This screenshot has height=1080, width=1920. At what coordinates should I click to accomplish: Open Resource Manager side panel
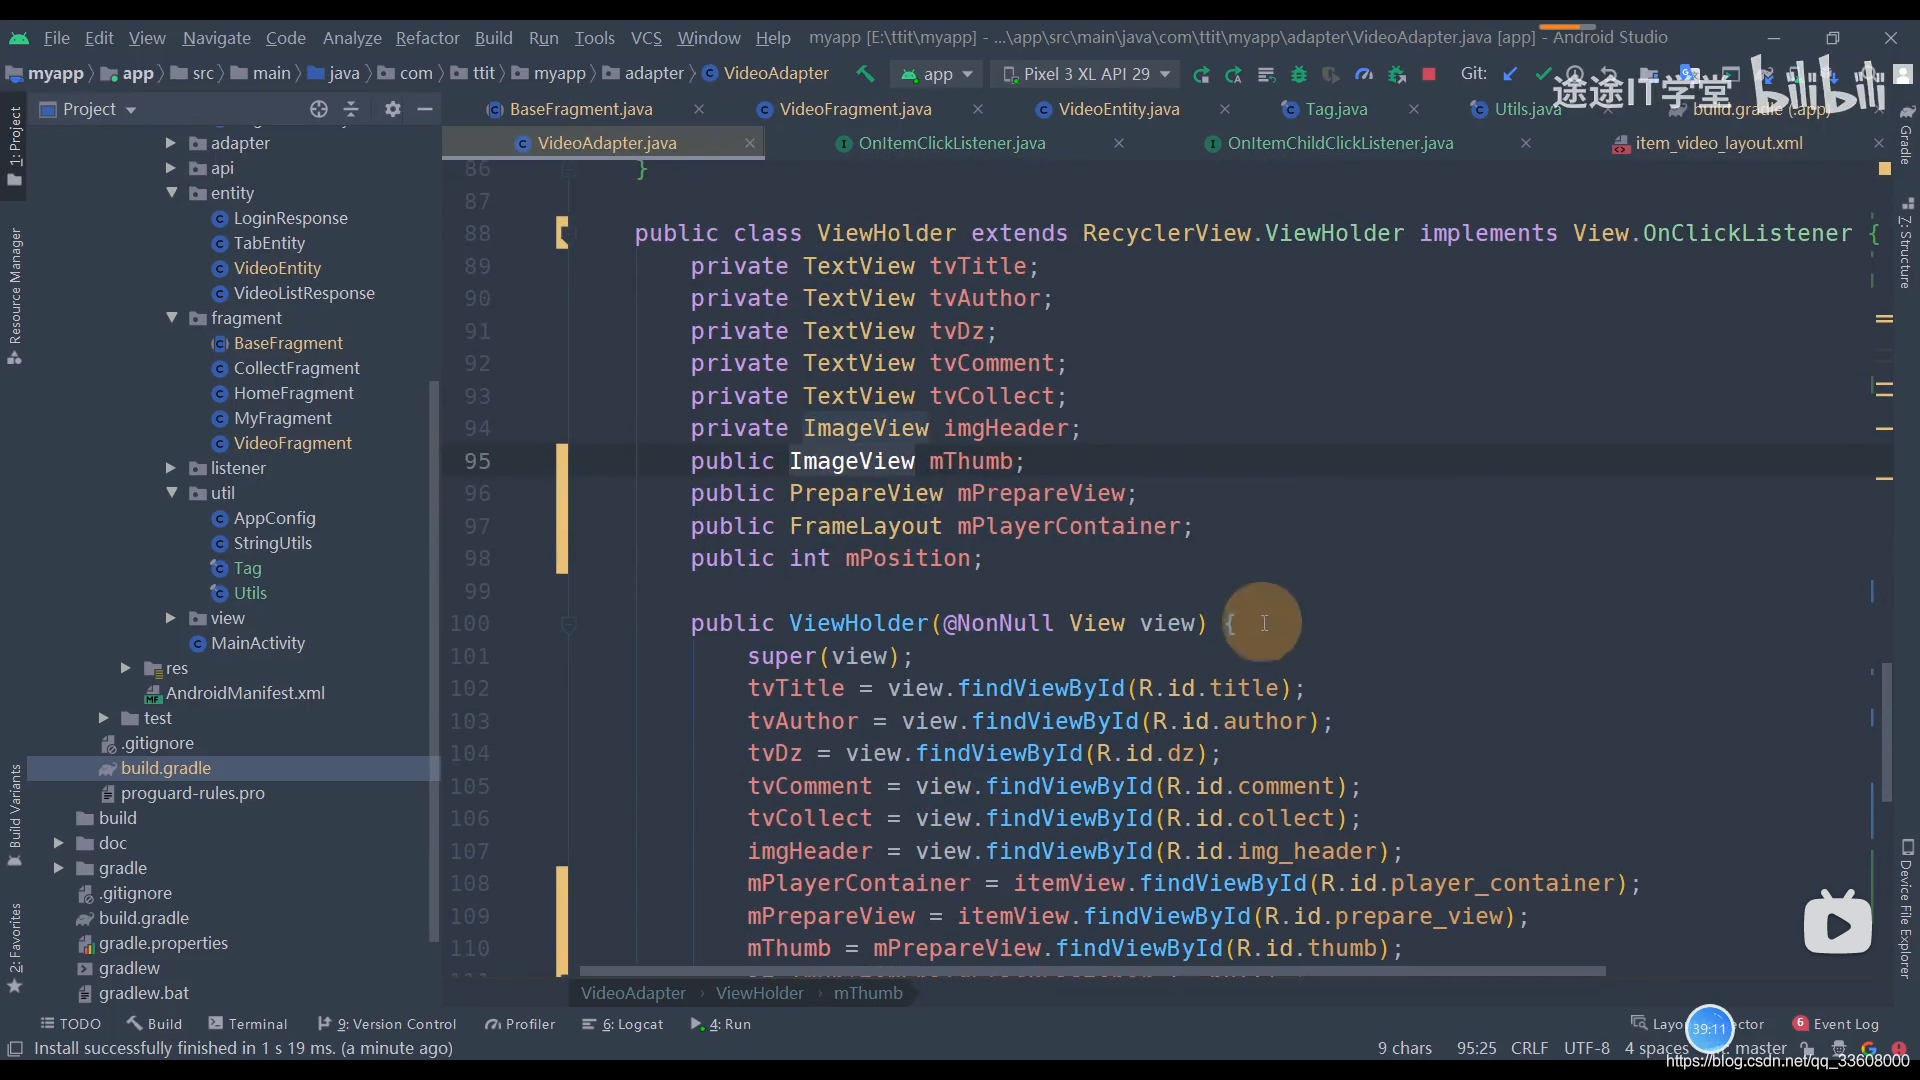click(15, 295)
